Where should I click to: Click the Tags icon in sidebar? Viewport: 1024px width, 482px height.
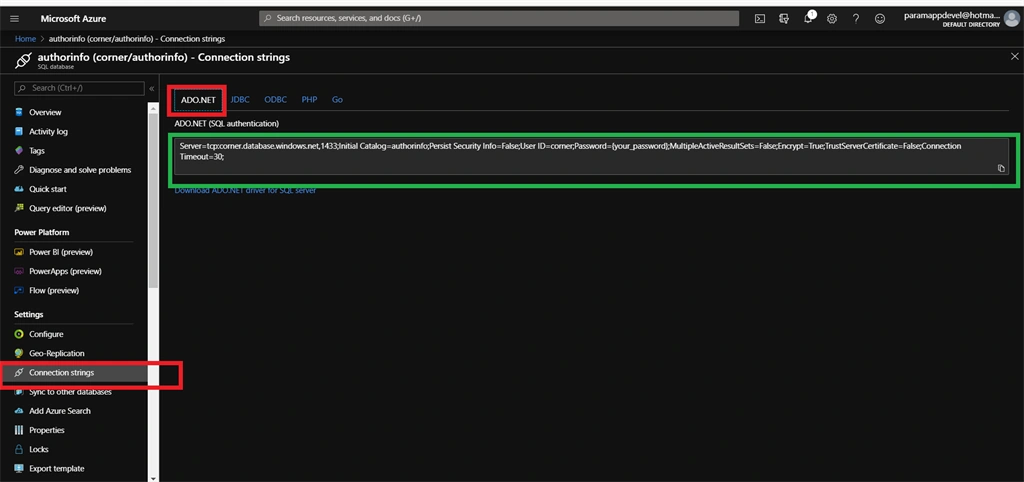point(19,150)
